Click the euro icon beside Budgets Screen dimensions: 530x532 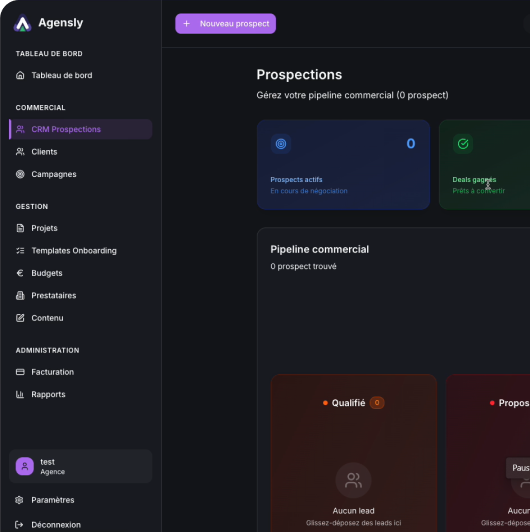(x=20, y=273)
